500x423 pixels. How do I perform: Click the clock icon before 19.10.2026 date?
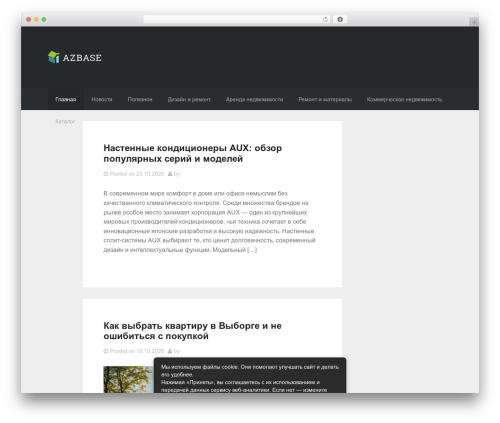click(x=106, y=351)
